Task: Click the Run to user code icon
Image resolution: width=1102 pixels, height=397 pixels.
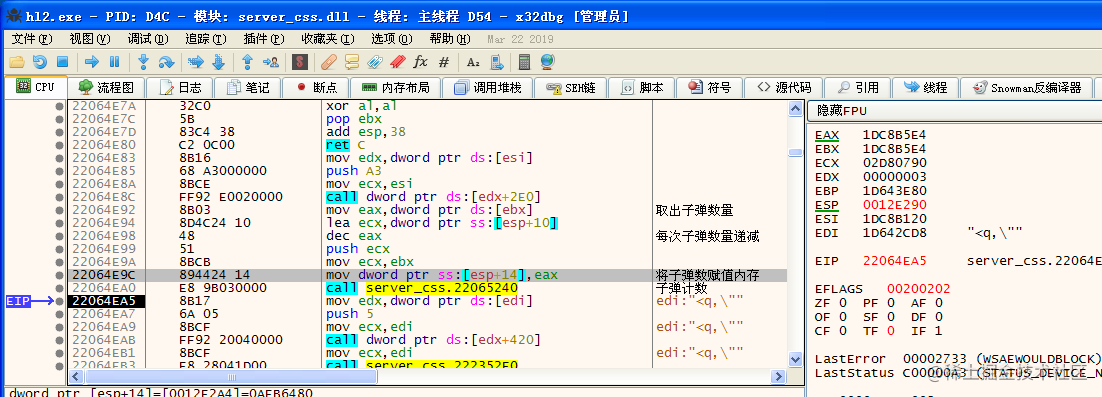Action: 271,62
